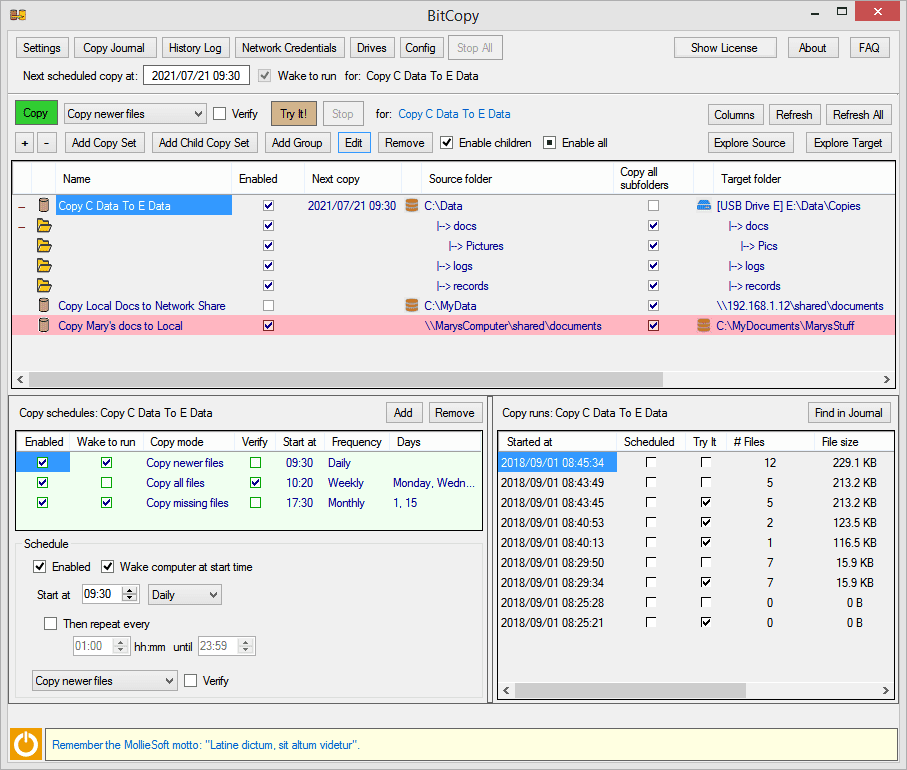907x770 pixels.
Task: Click database icon next to C:\MyData source
Action: pyautogui.click(x=411, y=306)
